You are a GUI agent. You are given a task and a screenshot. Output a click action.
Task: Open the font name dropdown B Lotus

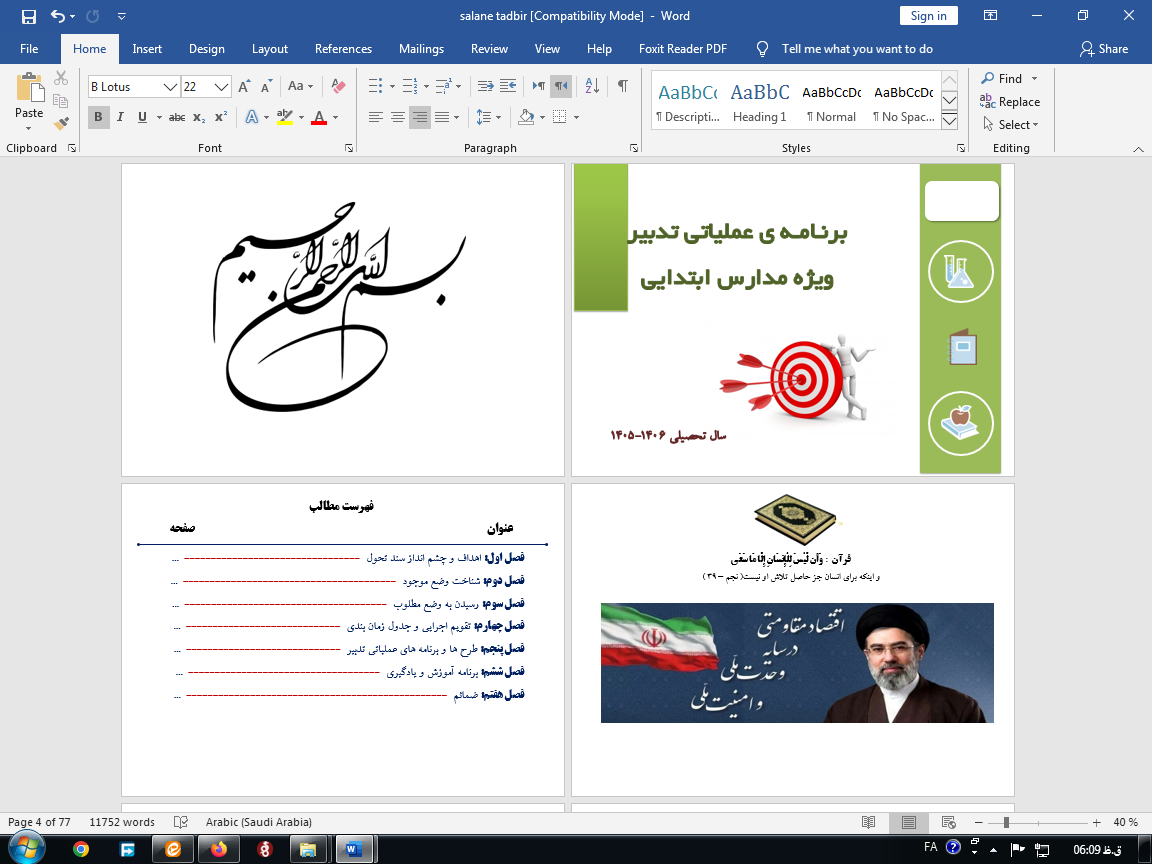point(170,87)
